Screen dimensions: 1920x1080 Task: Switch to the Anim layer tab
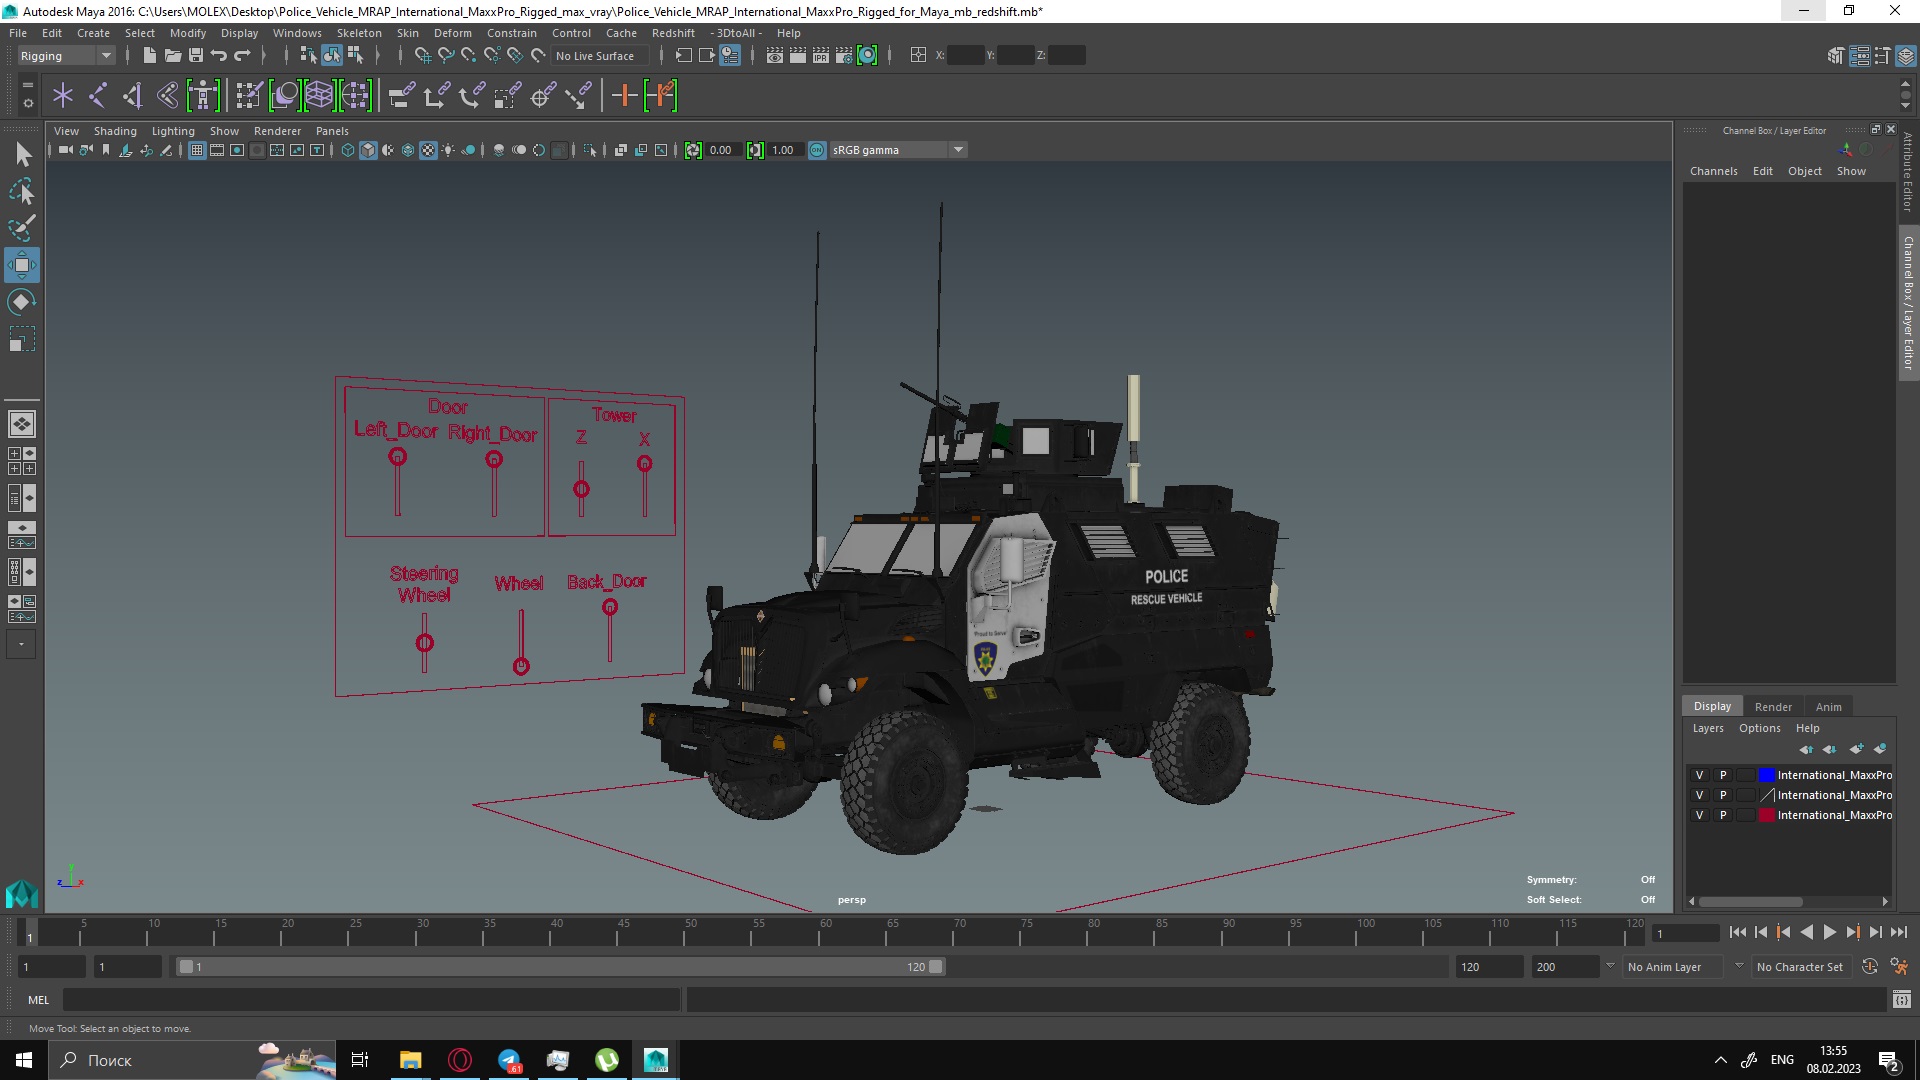pyautogui.click(x=1828, y=706)
